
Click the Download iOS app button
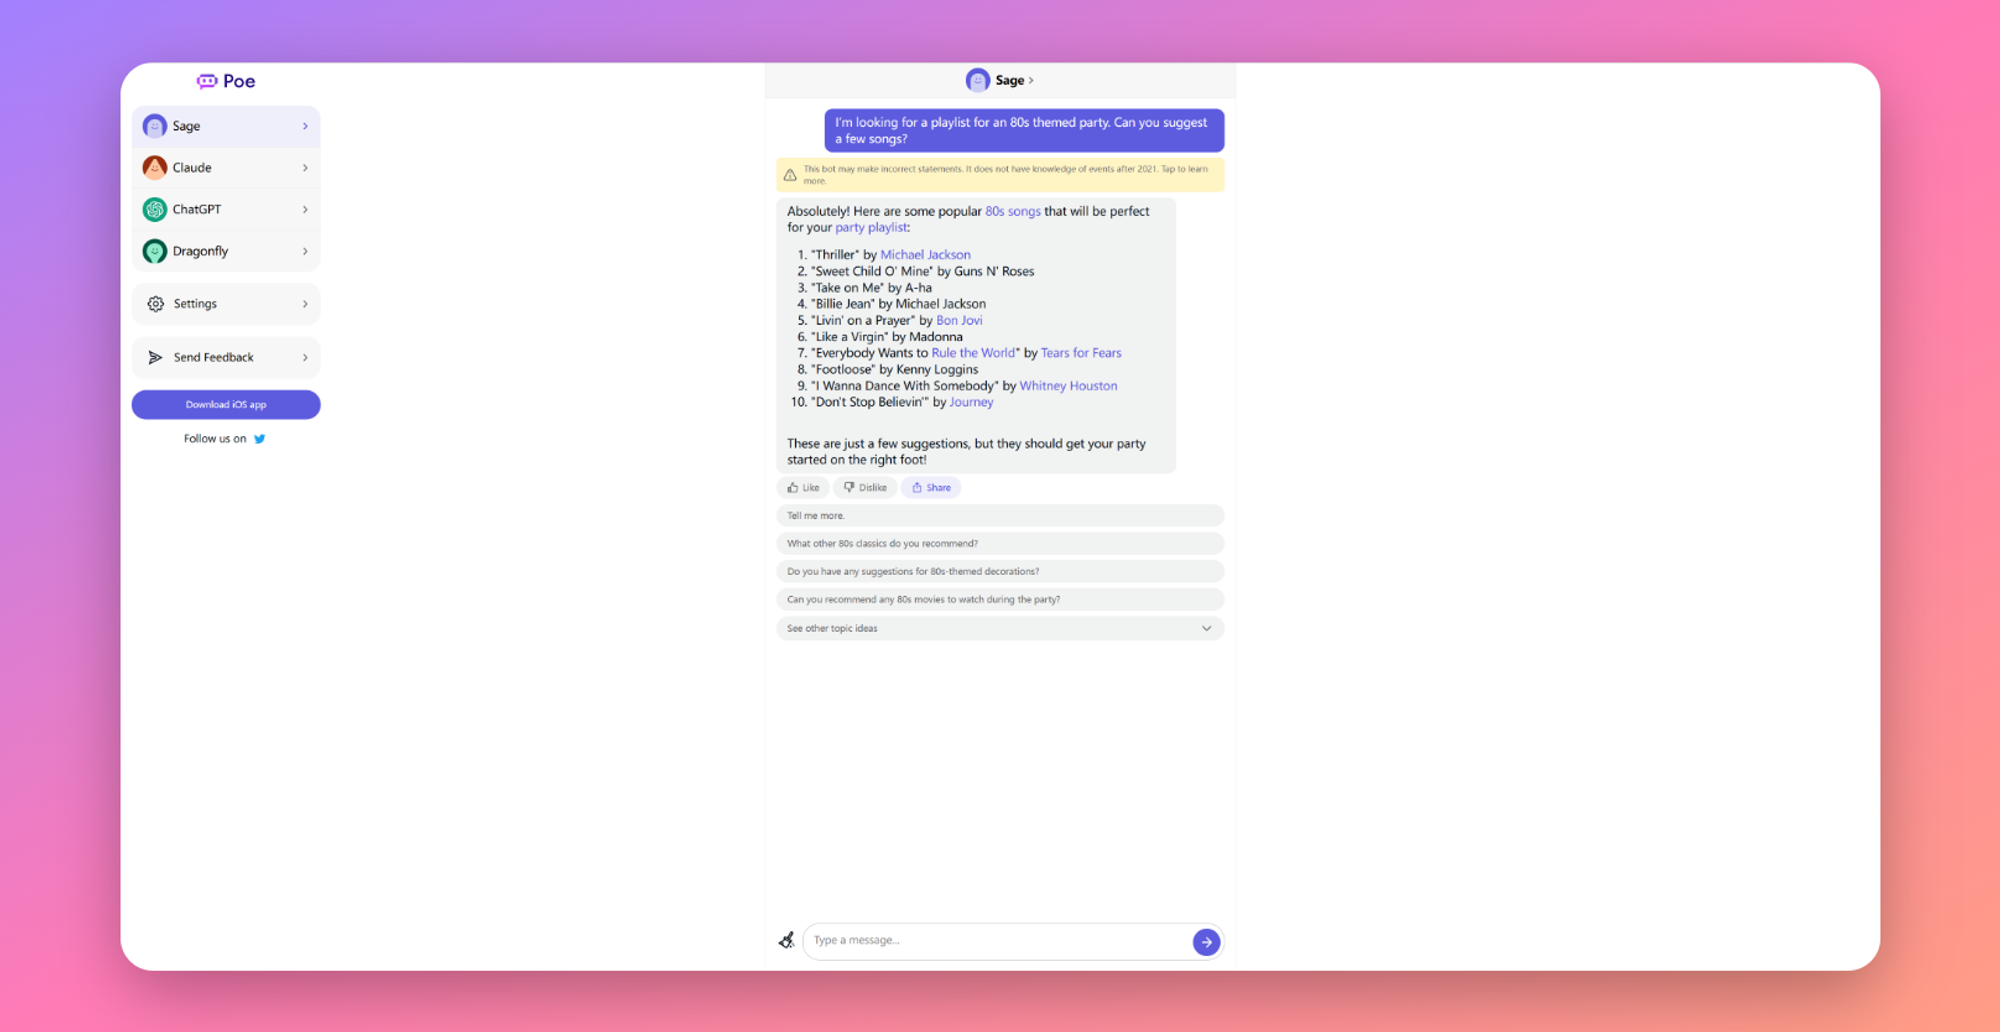tap(226, 405)
